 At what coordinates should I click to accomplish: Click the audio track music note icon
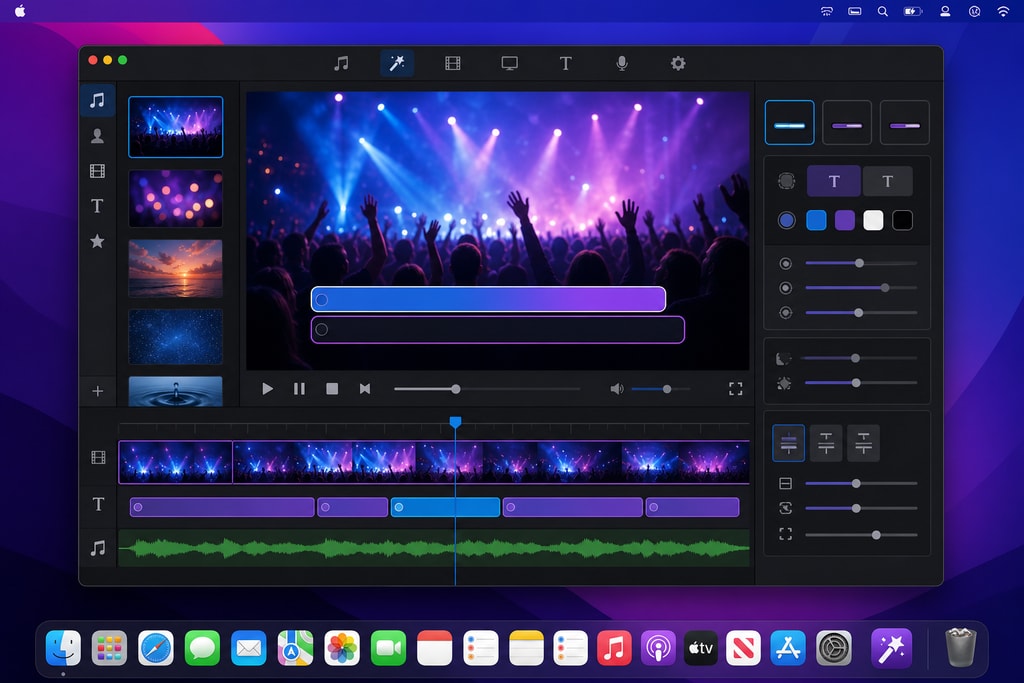coord(98,548)
